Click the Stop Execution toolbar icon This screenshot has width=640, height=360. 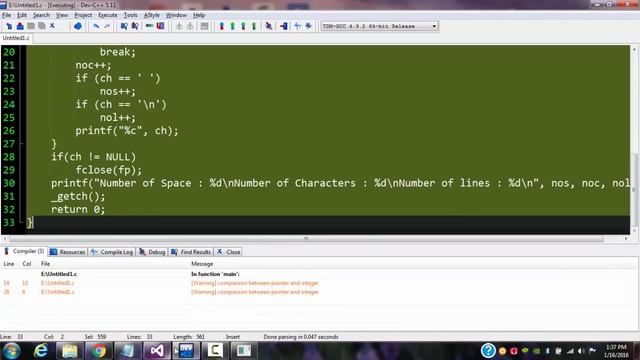[x=283, y=26]
